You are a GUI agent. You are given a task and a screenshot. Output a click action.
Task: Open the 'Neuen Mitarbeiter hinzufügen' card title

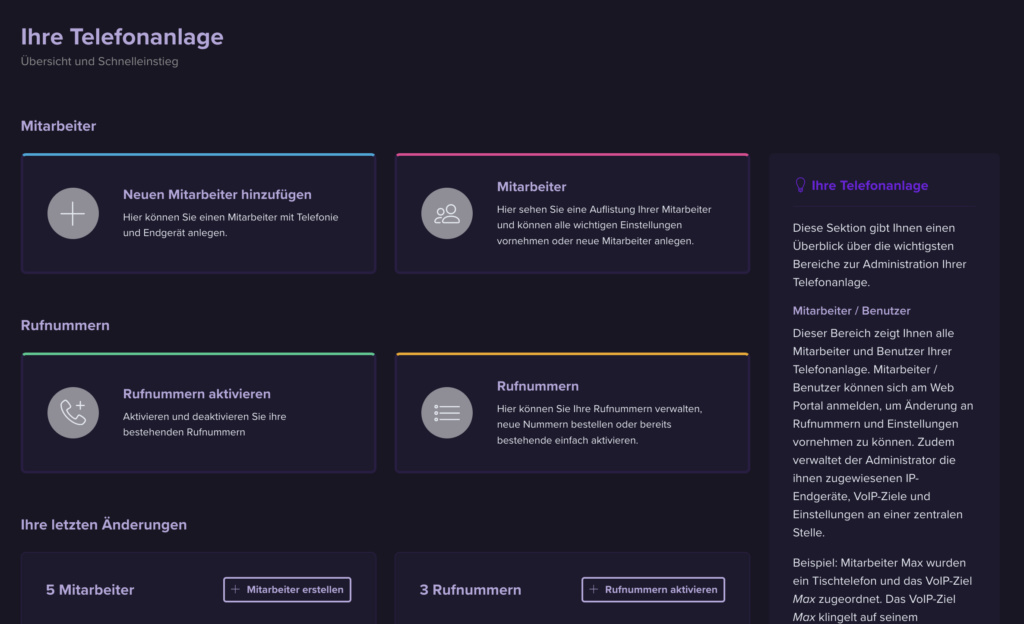coord(217,194)
